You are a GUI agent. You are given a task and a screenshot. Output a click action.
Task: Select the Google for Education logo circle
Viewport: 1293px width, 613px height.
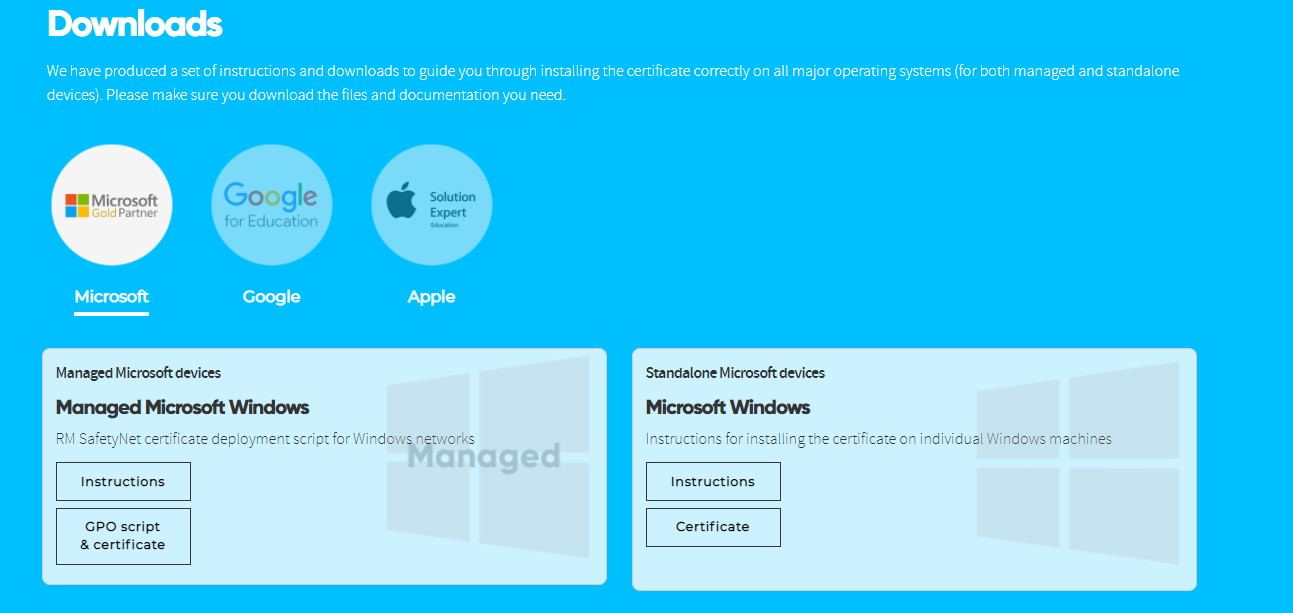coord(271,205)
